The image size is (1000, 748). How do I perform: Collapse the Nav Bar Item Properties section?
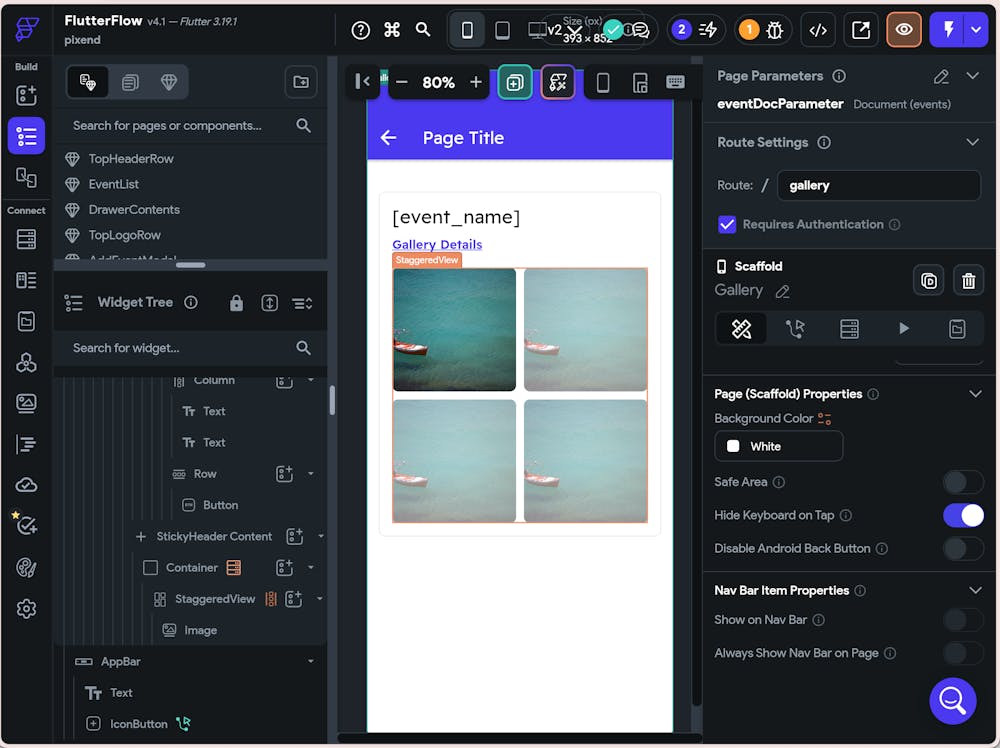pos(975,591)
